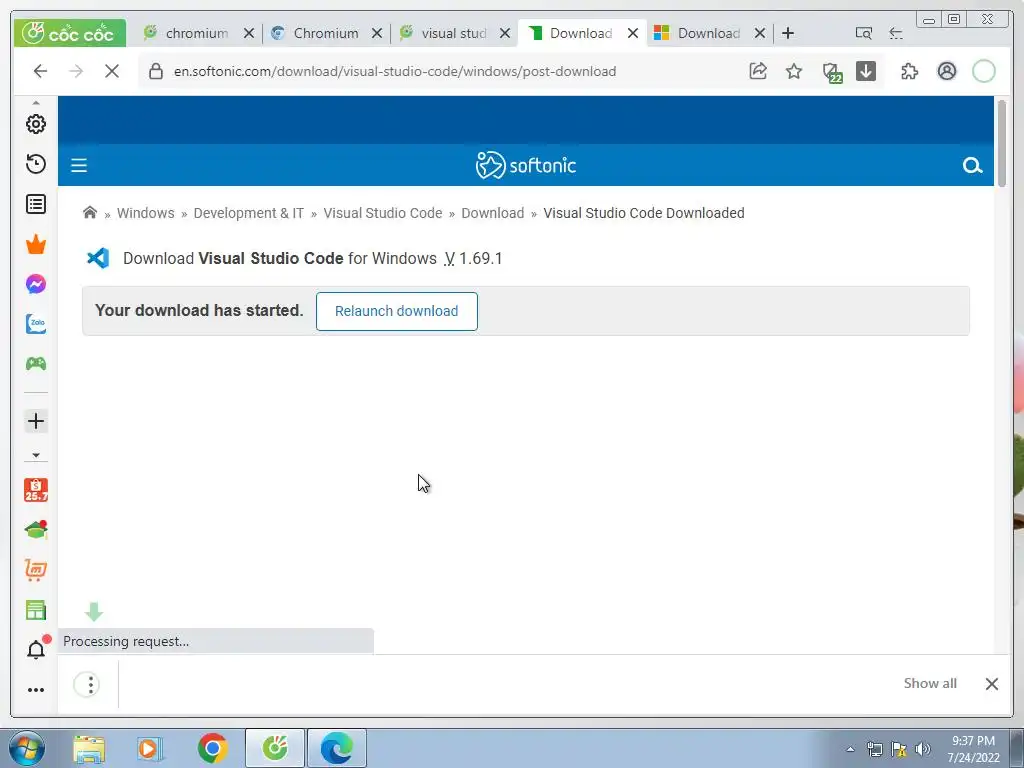Click the Softonic logo
The height and width of the screenshot is (768, 1024).
(526, 165)
